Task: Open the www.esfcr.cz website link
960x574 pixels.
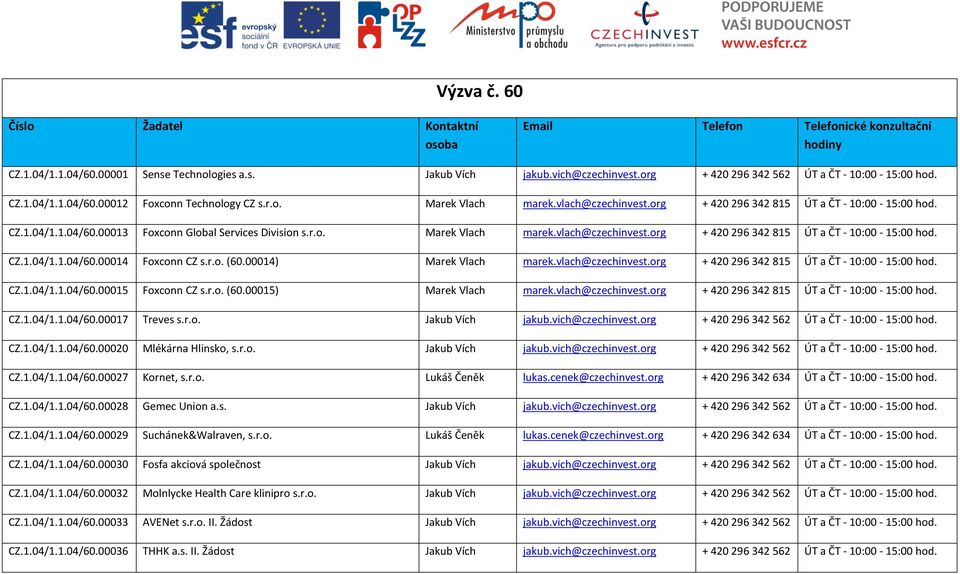Action: [x=763, y=43]
